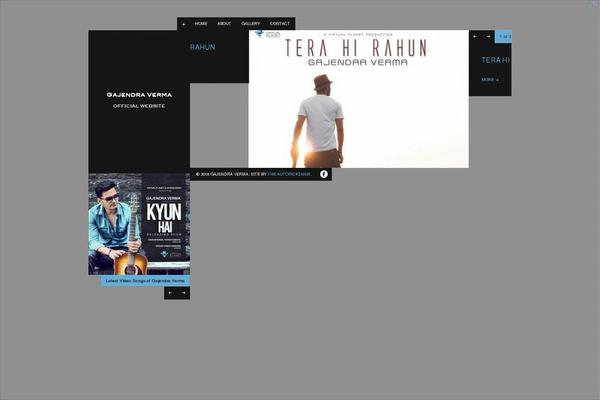Open the TERA HI title in the right panel
This screenshot has width=600, height=400.
[x=496, y=60]
